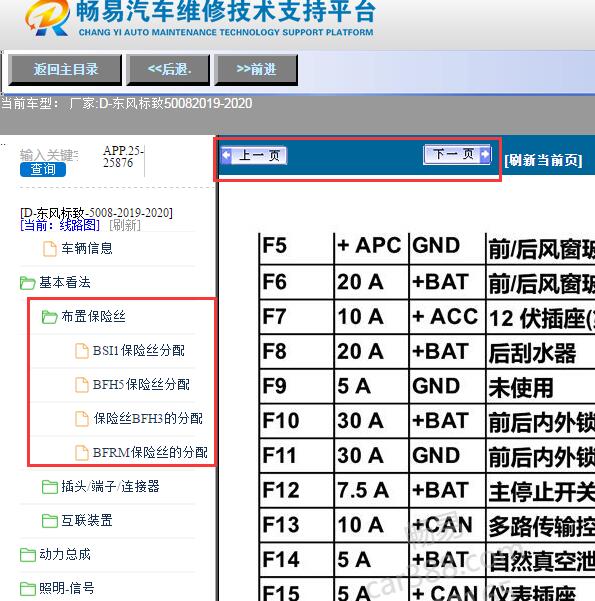Open 保险丝BFH3的分配 page

pos(148,418)
